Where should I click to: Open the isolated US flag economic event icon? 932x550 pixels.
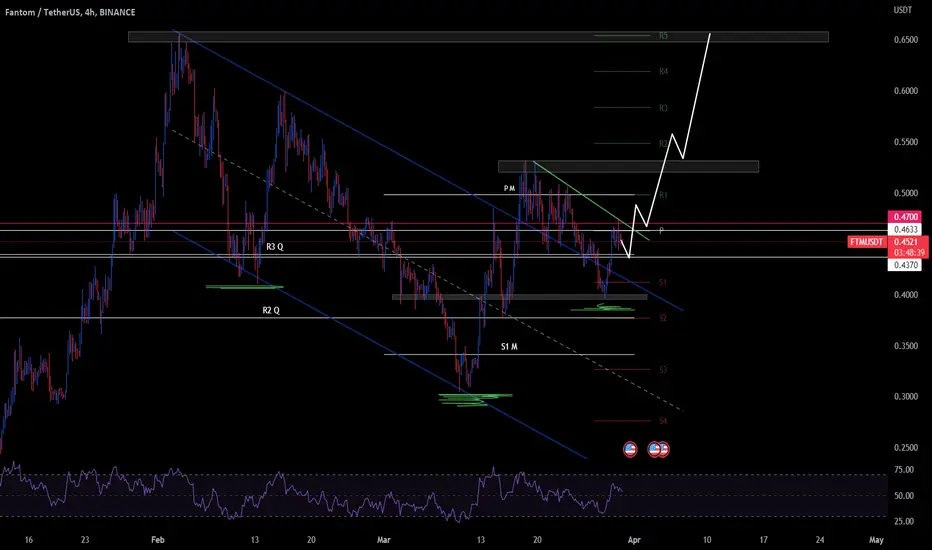pos(630,450)
